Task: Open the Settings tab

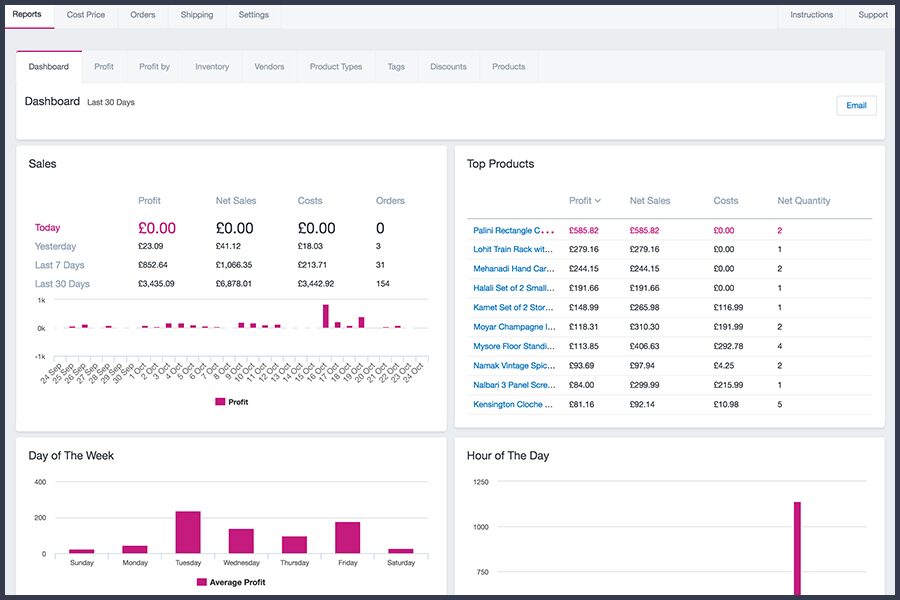Action: coord(254,15)
